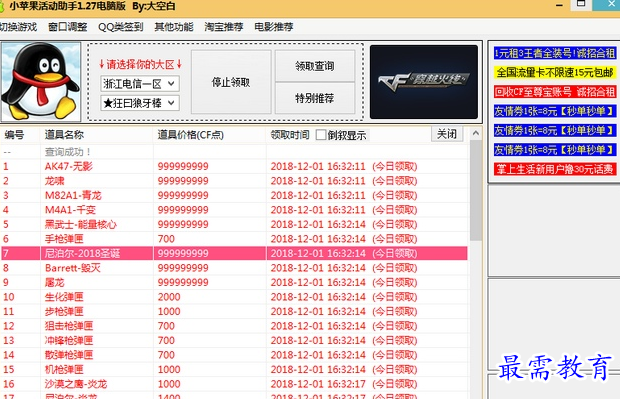Select row 步枪弹匣
620x399 pixels.
point(234,311)
